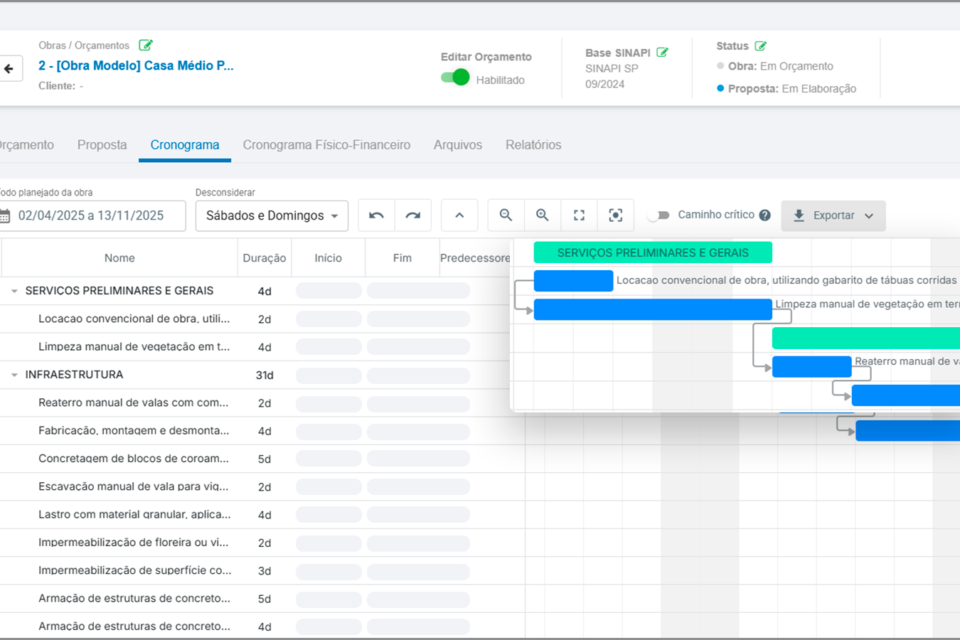Edit the Status pencil icon
960x640 pixels.
(760, 46)
